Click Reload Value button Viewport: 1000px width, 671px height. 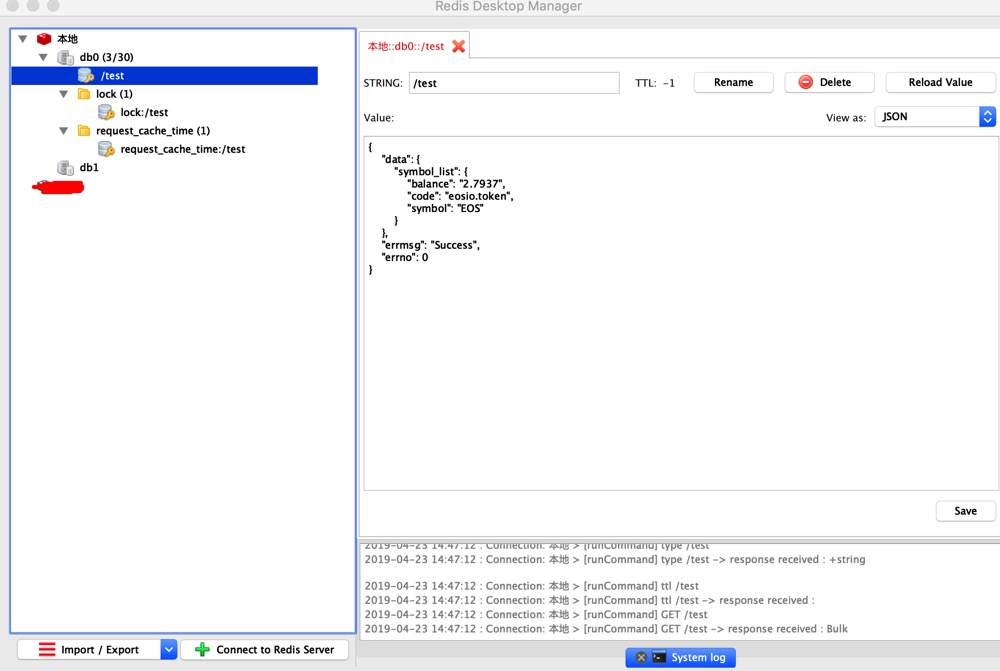click(x=940, y=82)
